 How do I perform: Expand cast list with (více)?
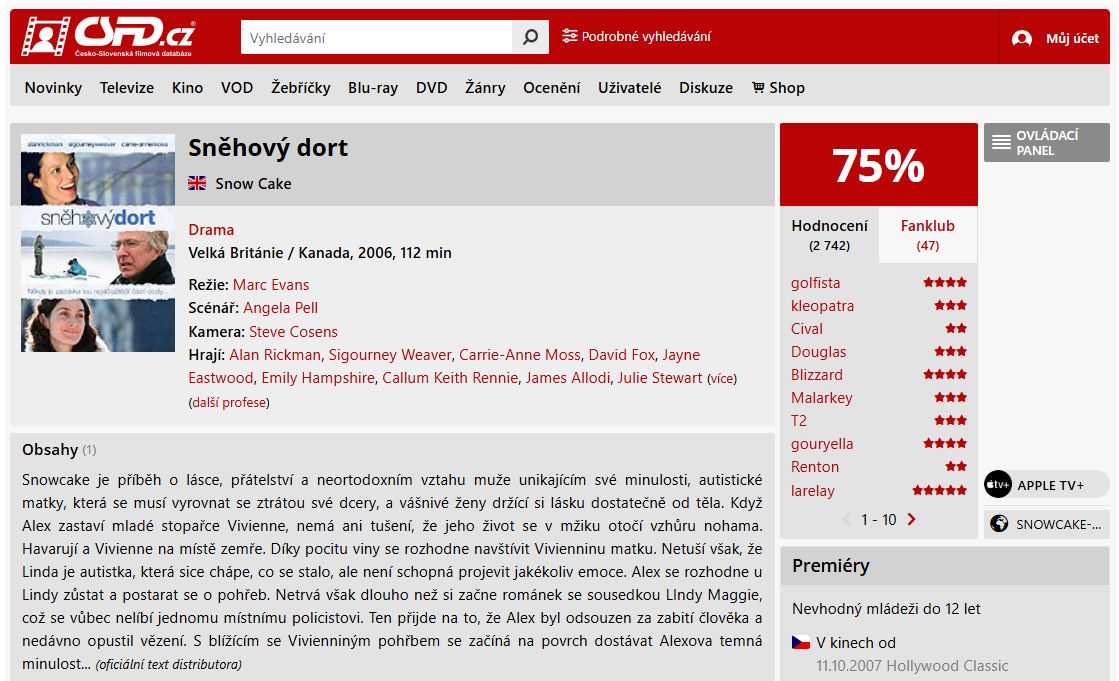722,378
